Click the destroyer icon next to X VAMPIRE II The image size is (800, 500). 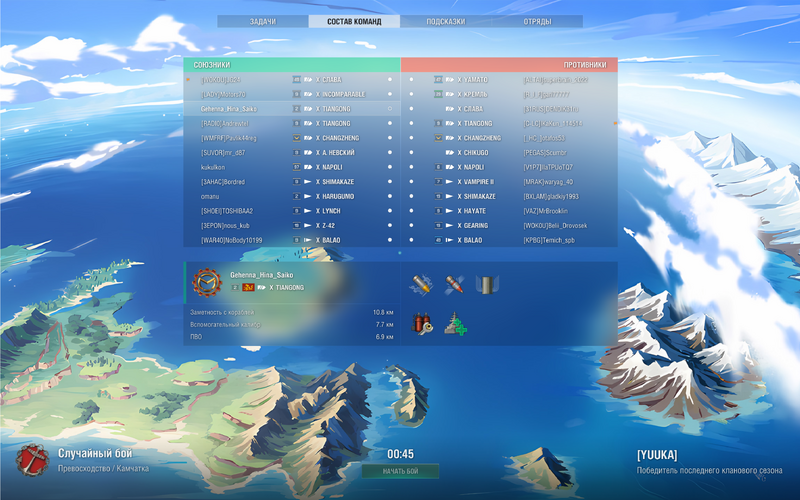point(449,182)
